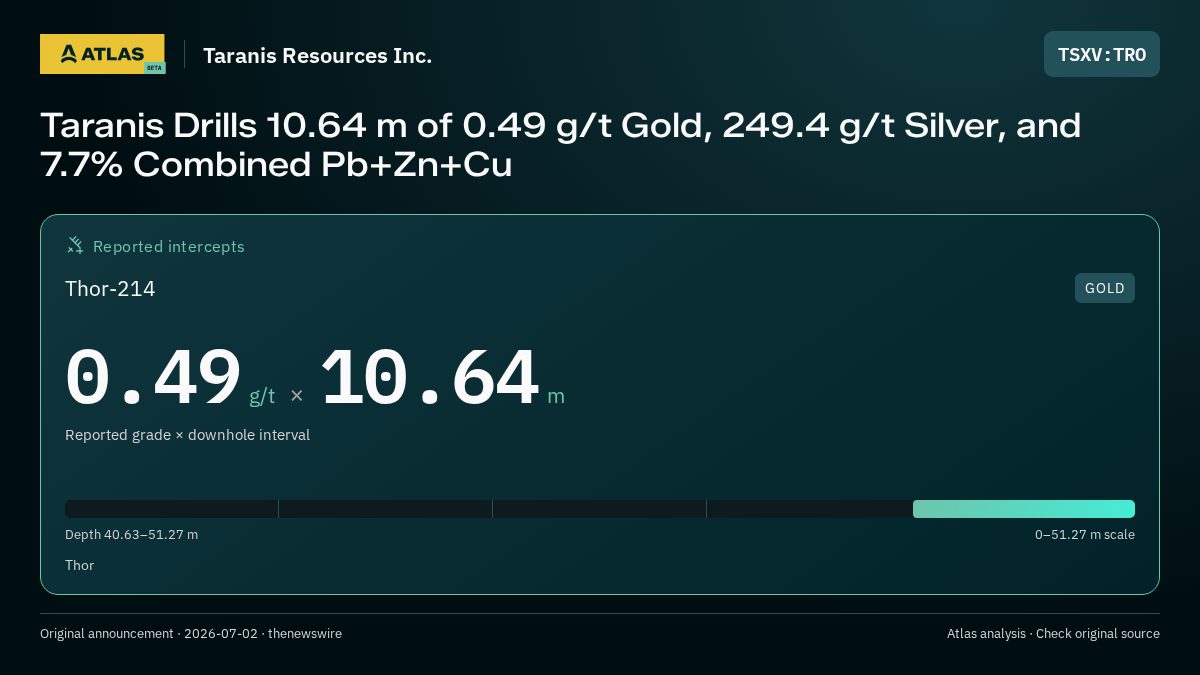1200x675 pixels.
Task: Select the Thor-214 drill hole name
Action: [110, 289]
